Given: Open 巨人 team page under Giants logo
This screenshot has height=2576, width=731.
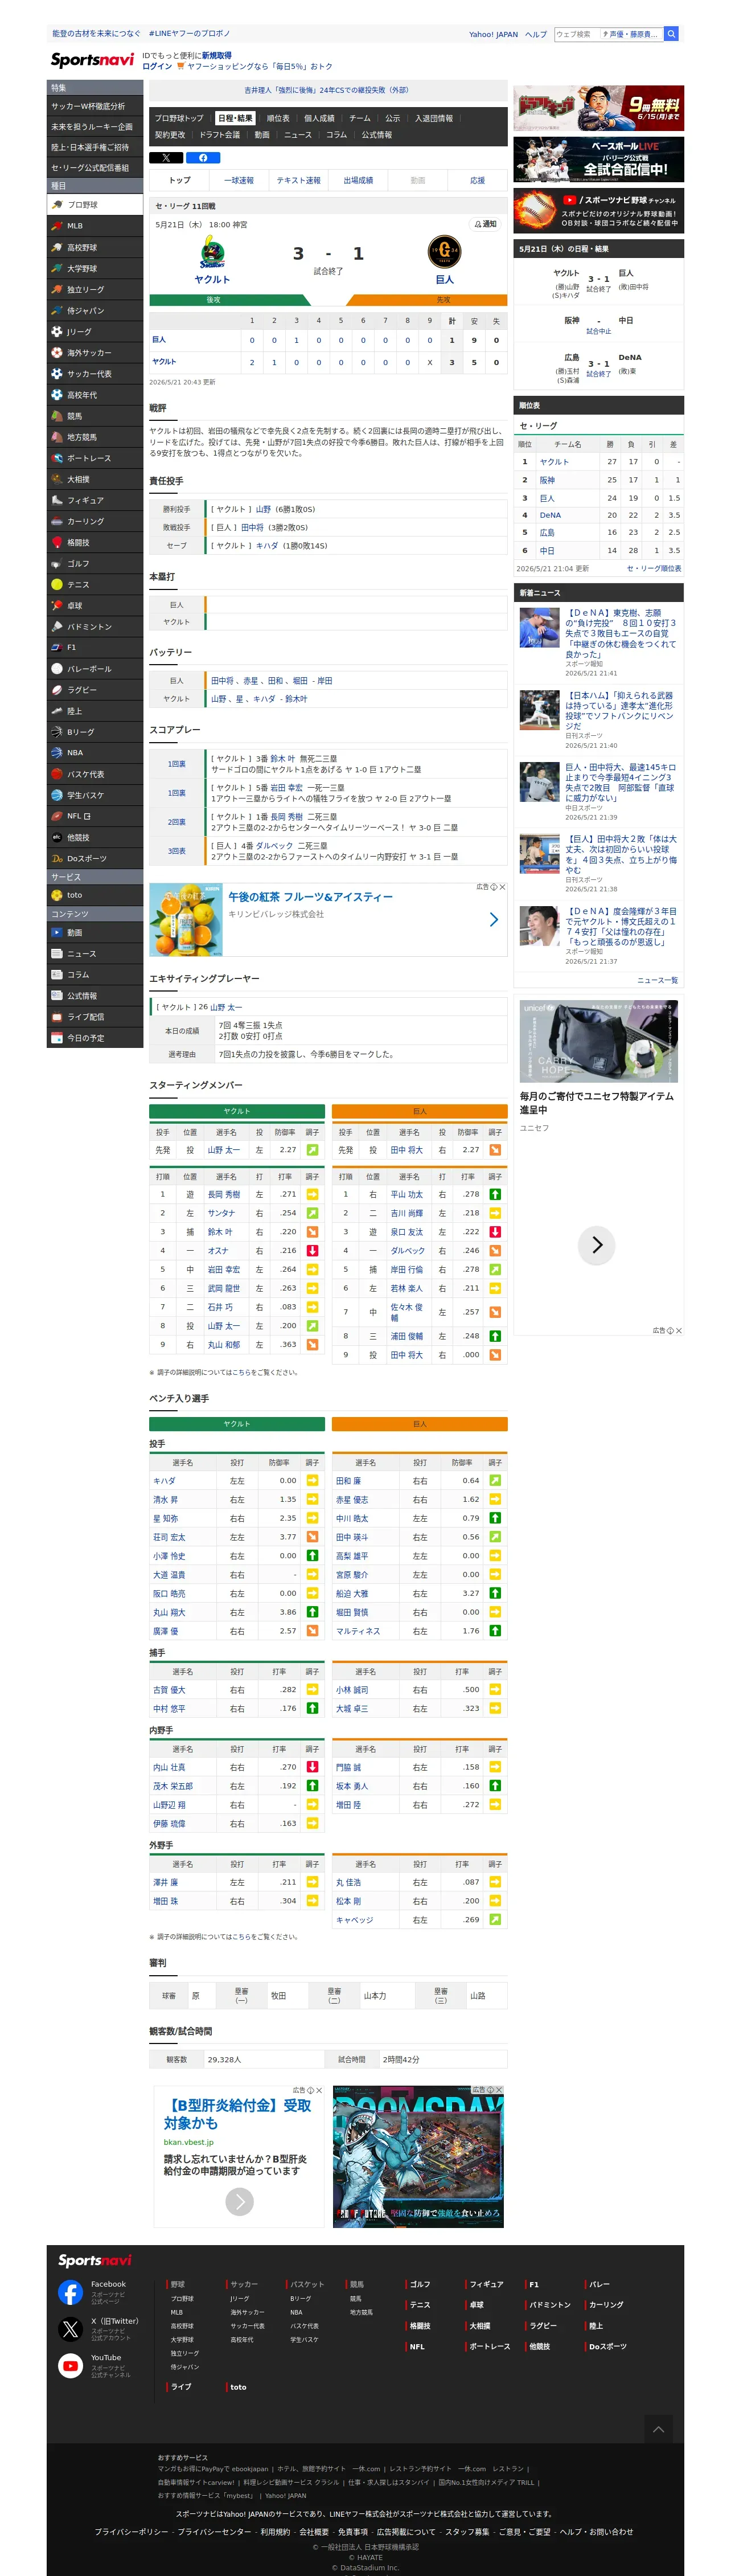Looking at the screenshot, I should [444, 279].
